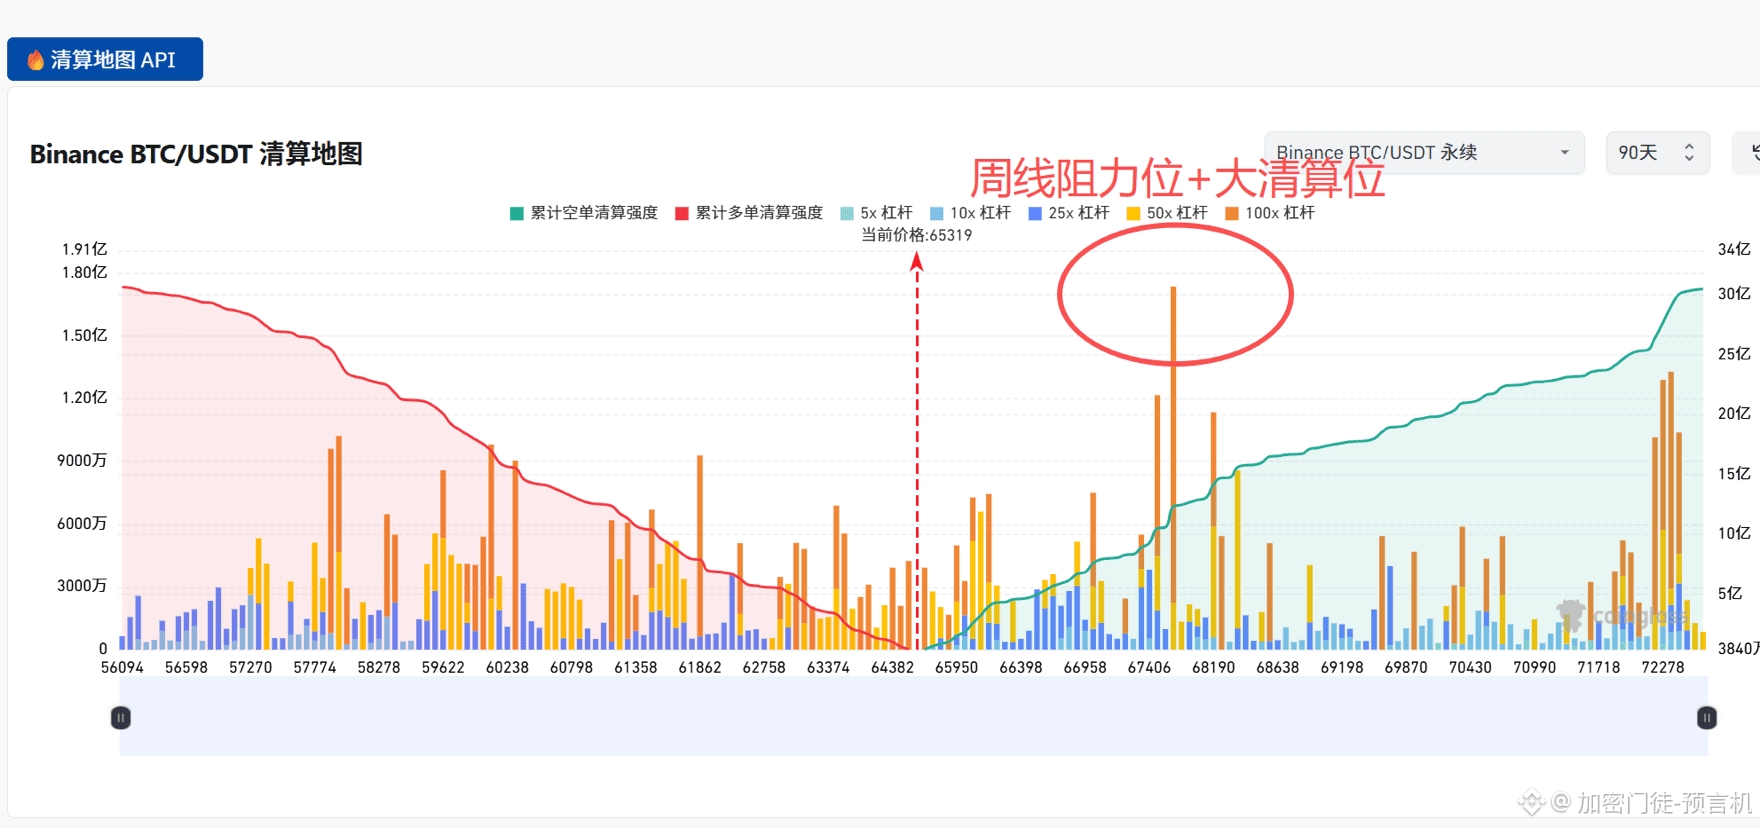The height and width of the screenshot is (828, 1760).
Task: Click the 9000万 left axis label
Action: (x=82, y=460)
